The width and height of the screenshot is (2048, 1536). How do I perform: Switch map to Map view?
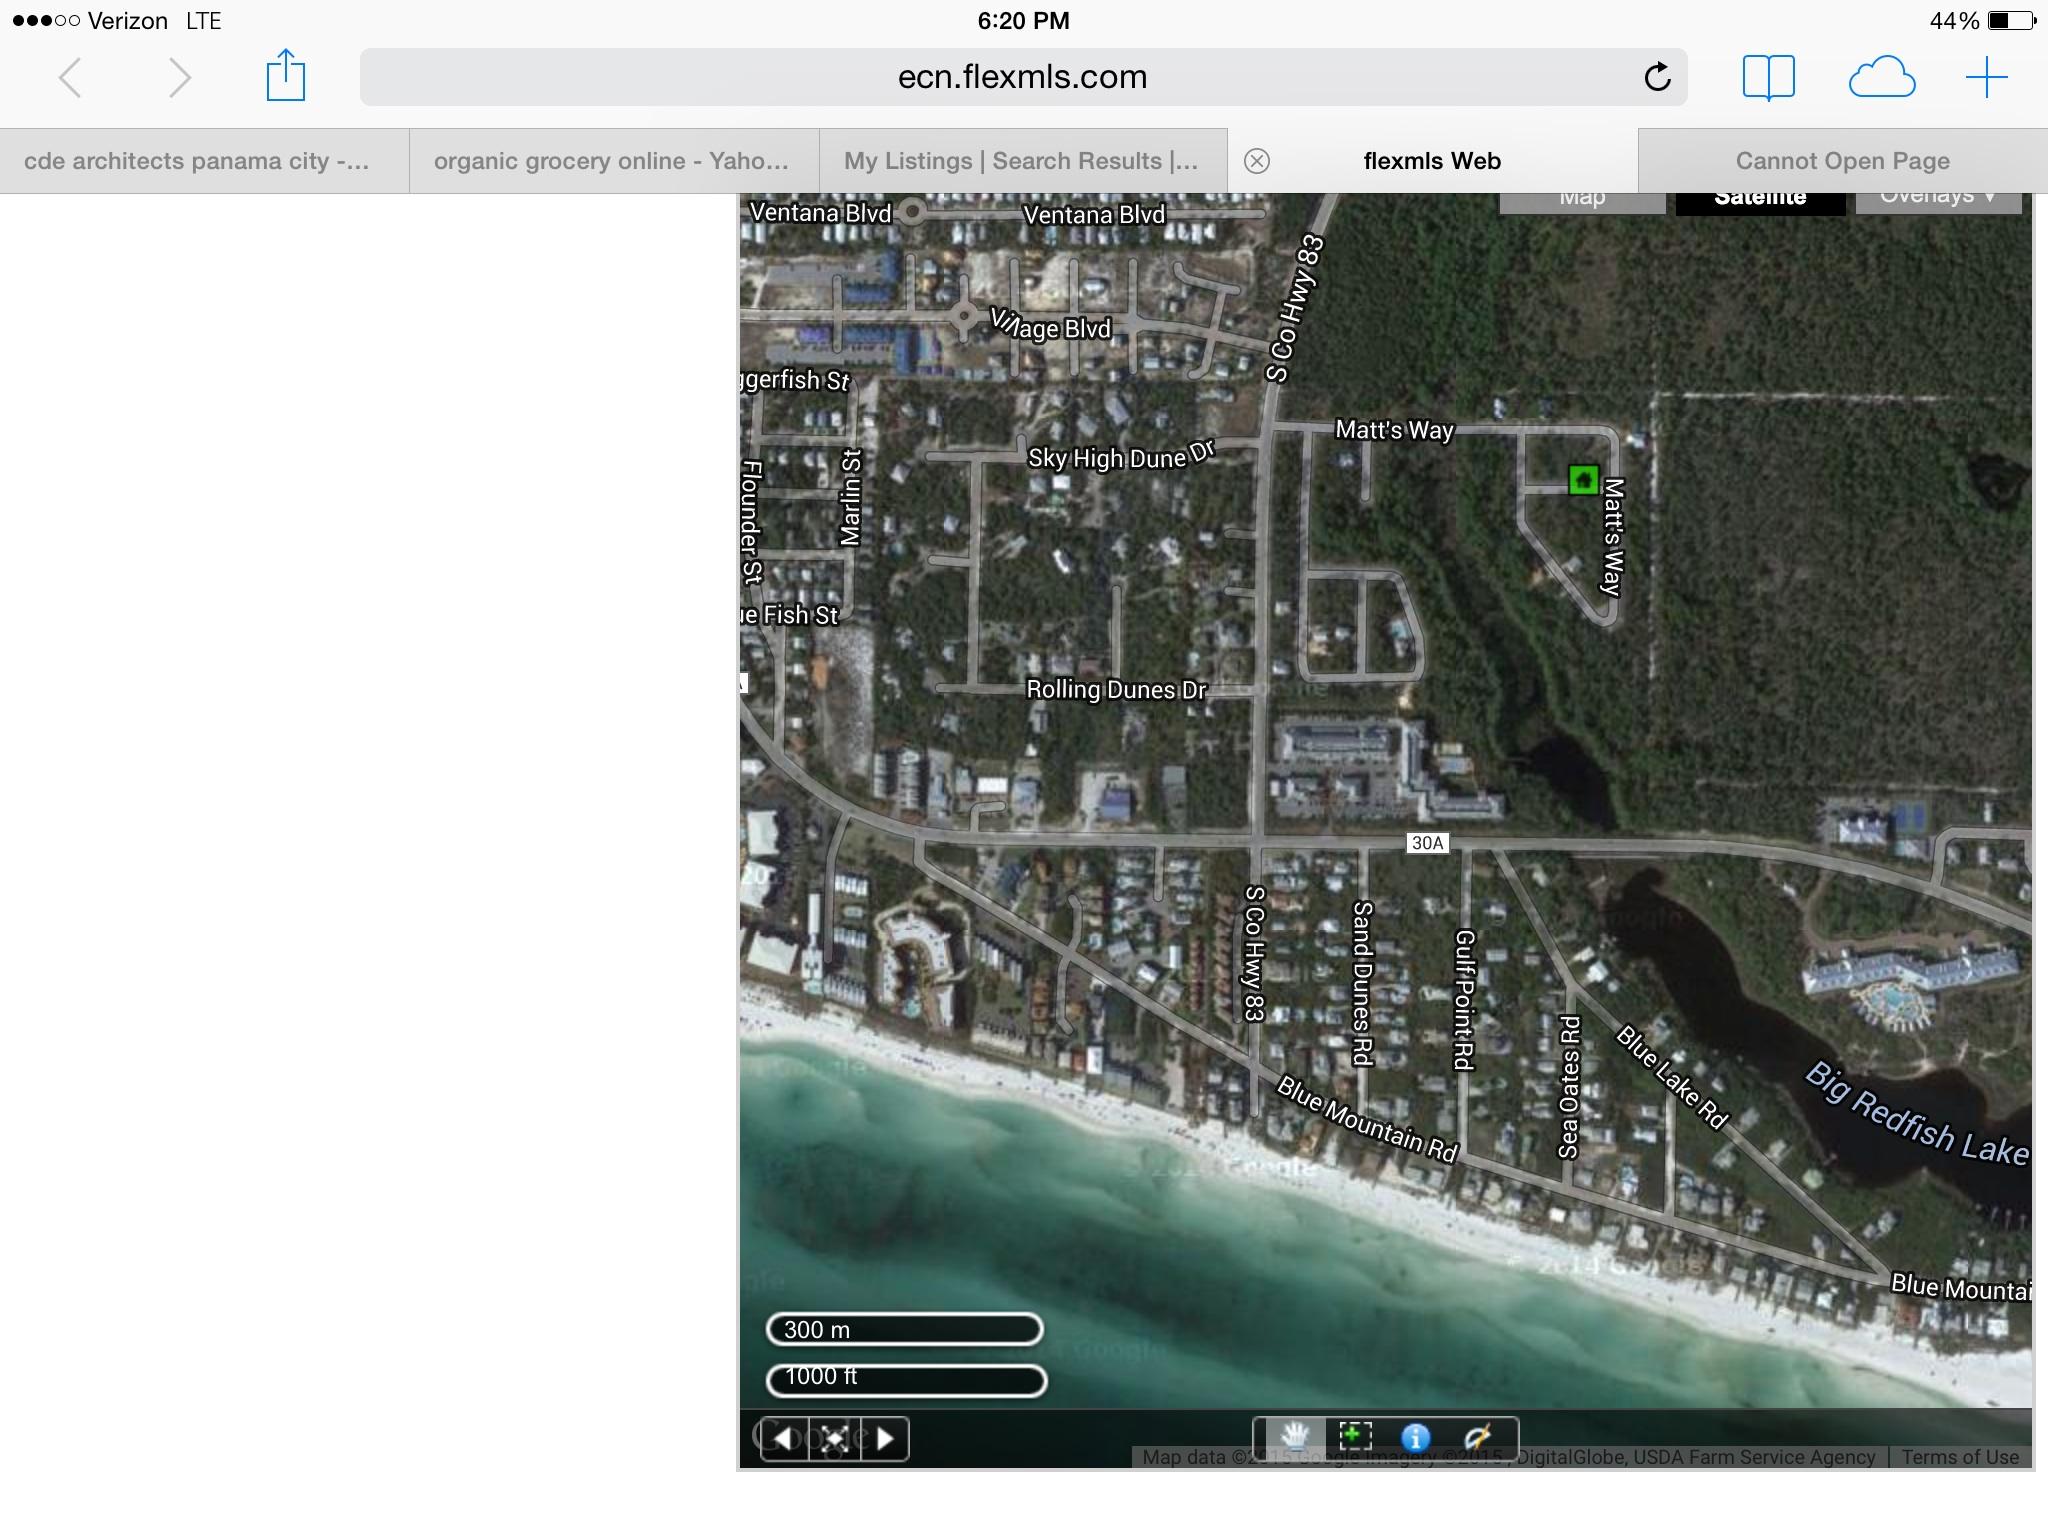coord(1582,199)
